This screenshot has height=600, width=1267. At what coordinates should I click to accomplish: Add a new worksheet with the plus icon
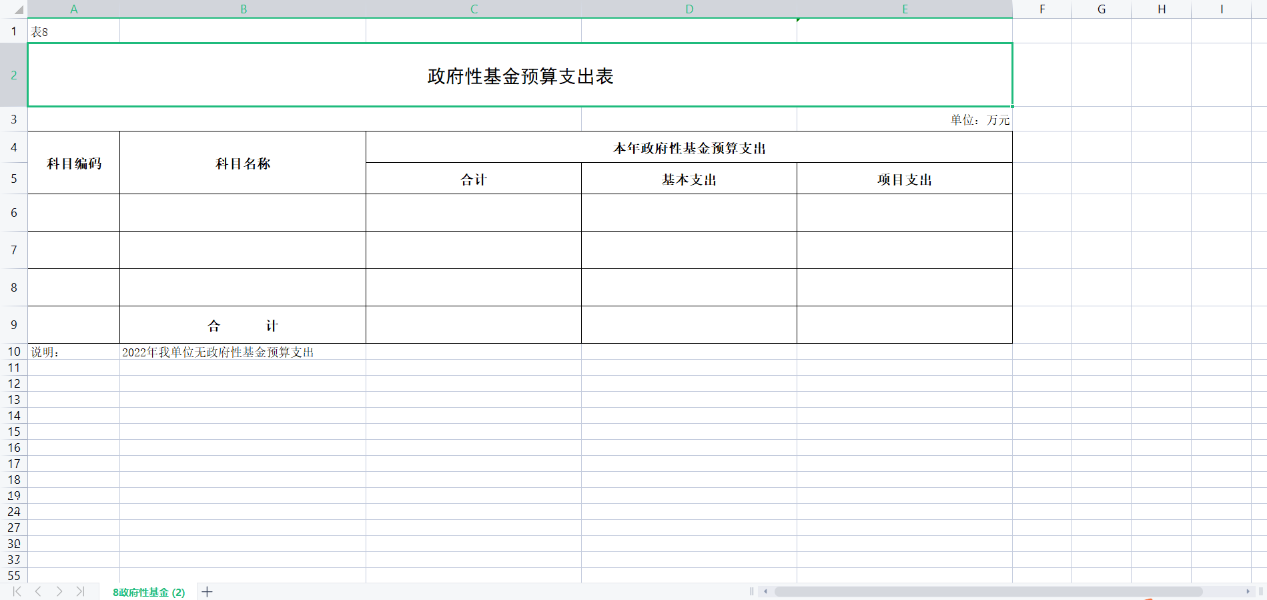coord(205,591)
